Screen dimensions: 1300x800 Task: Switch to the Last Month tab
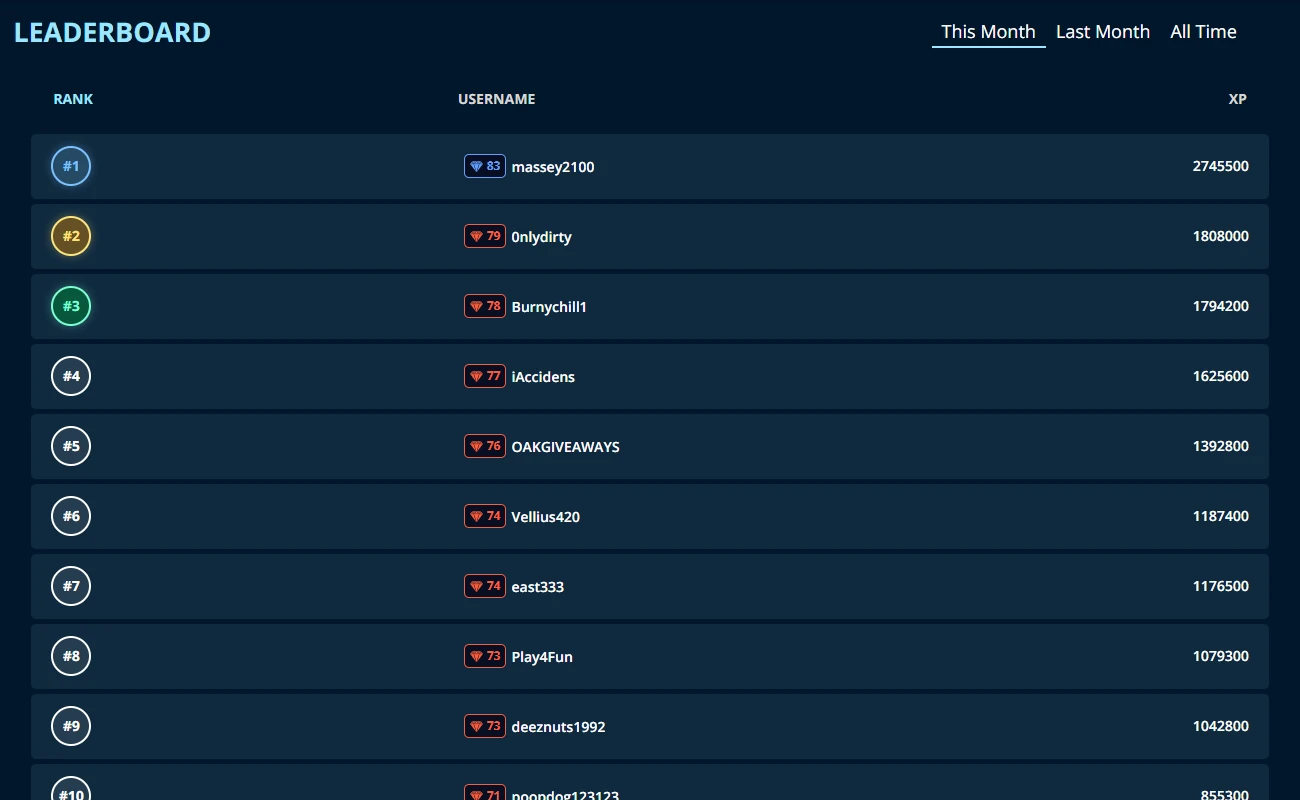(1103, 32)
